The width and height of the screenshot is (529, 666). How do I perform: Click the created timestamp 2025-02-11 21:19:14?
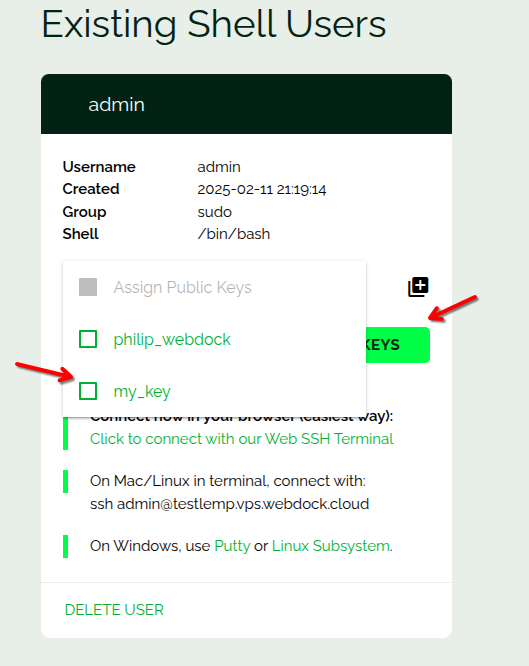click(x=262, y=189)
